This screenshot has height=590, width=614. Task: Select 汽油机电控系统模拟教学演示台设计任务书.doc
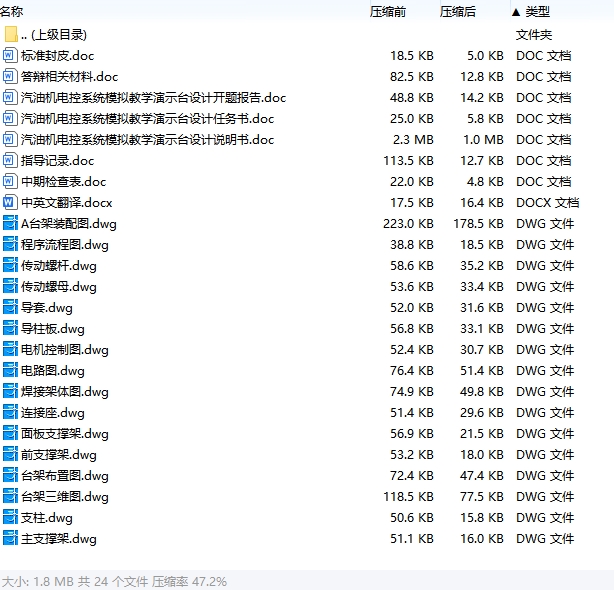point(148,119)
